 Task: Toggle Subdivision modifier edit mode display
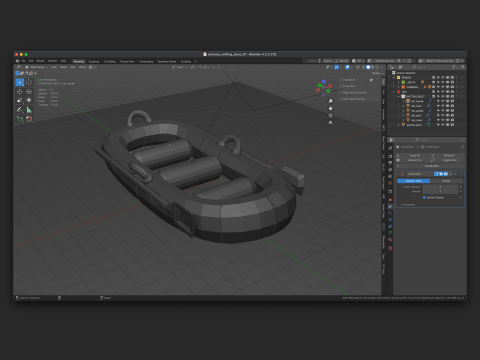tap(436, 174)
